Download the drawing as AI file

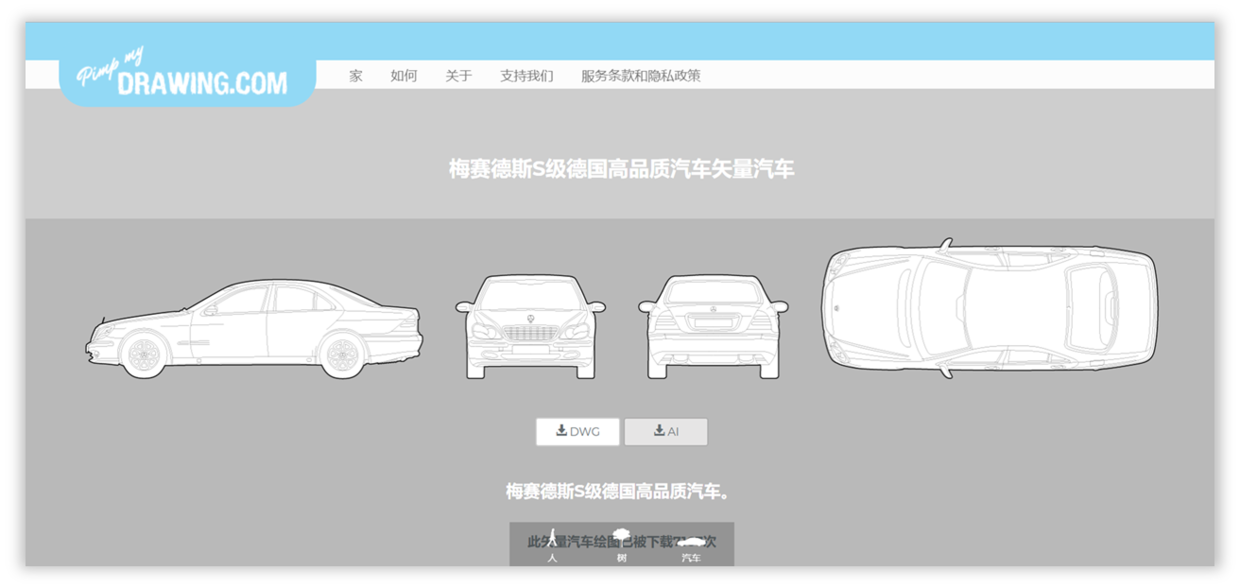[666, 432]
